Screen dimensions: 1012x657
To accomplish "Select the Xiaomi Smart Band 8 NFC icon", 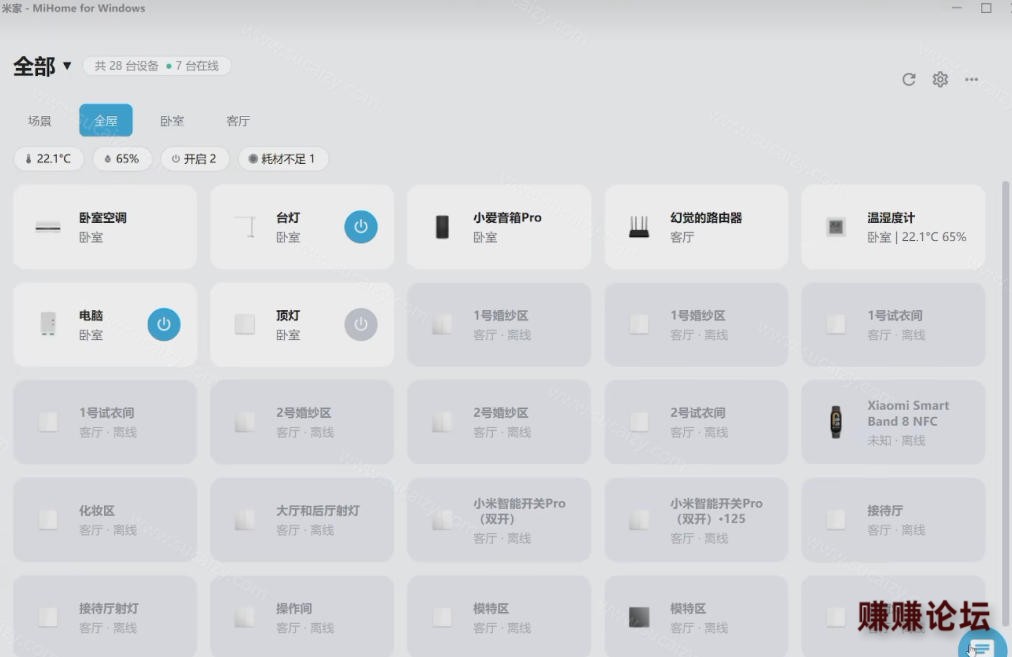I will (x=836, y=422).
